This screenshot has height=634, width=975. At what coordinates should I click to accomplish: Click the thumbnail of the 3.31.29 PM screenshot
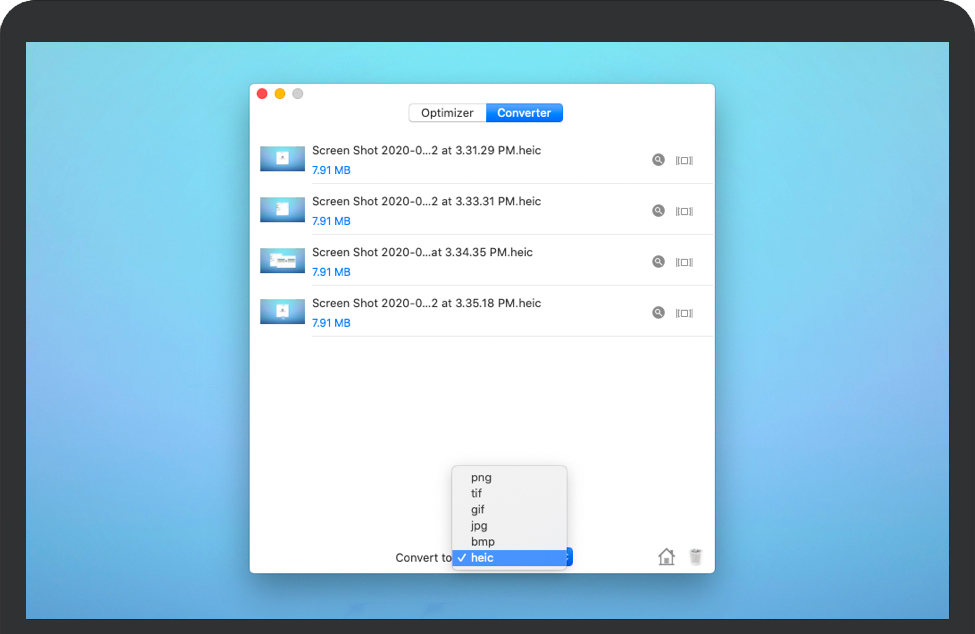(282, 159)
